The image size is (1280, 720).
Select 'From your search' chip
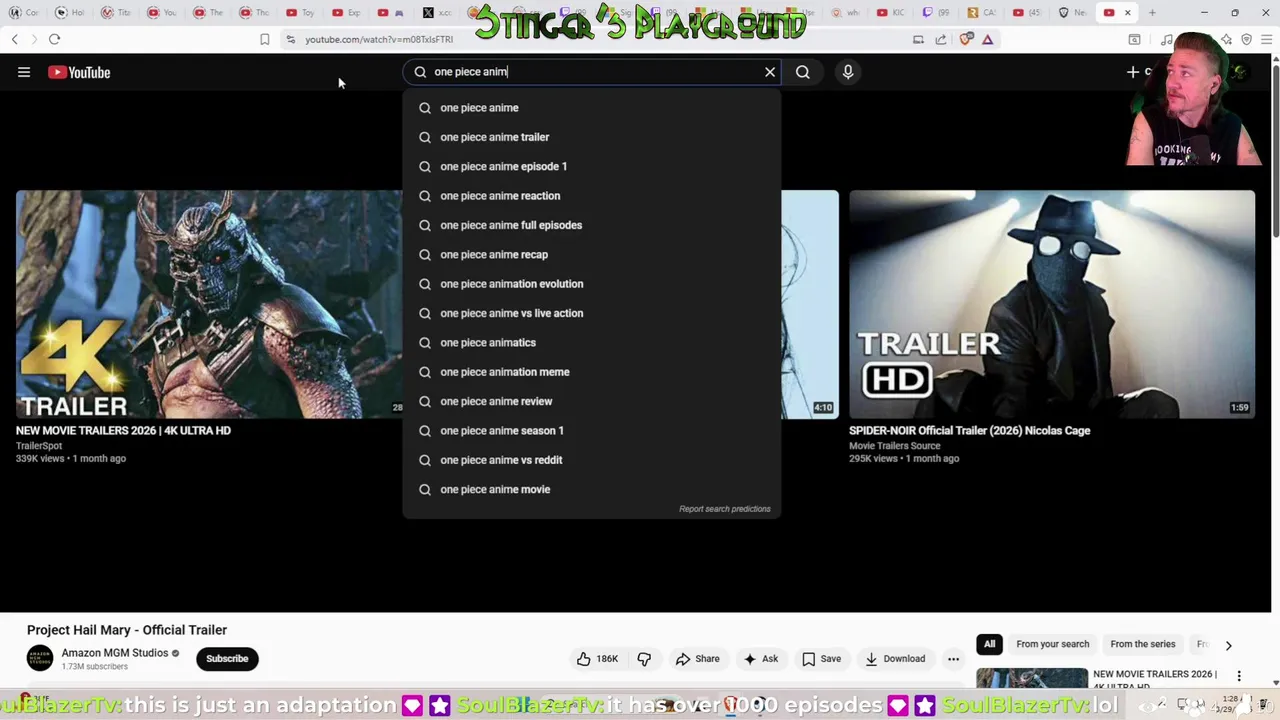1053,644
